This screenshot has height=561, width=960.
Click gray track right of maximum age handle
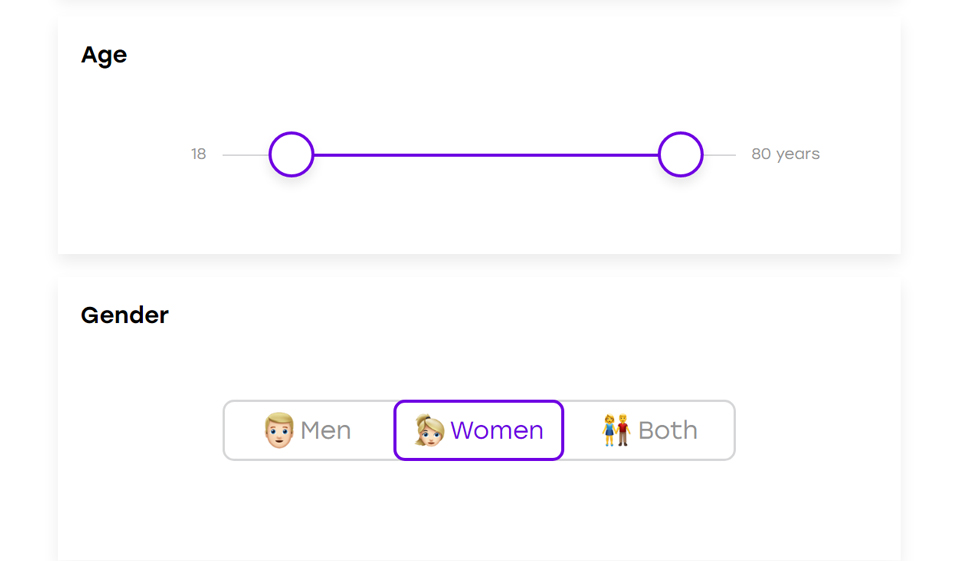[x=720, y=155]
